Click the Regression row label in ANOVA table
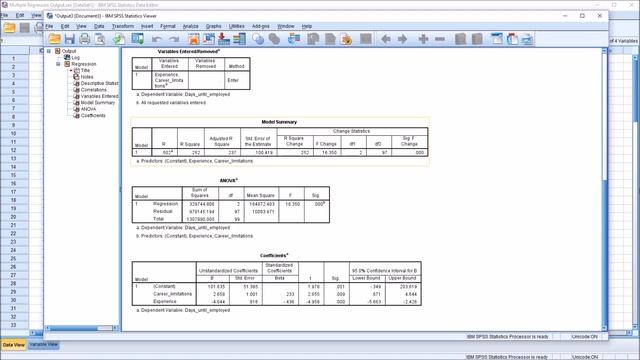The image size is (640, 360). 165,204
